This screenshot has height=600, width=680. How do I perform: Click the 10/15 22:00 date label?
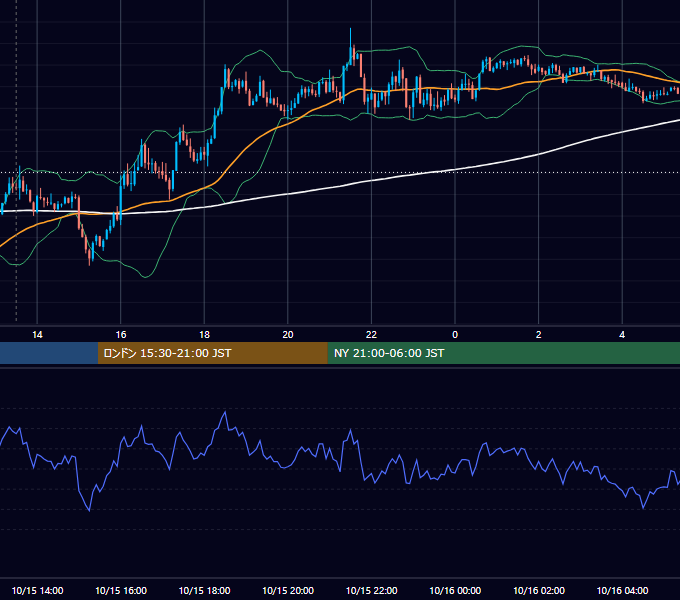point(371,590)
